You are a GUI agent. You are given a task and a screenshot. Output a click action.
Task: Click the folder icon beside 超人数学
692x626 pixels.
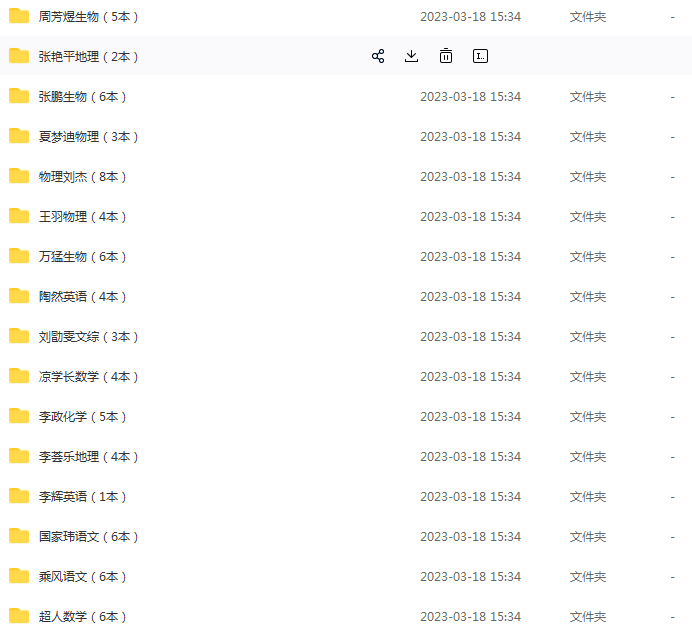point(19,615)
